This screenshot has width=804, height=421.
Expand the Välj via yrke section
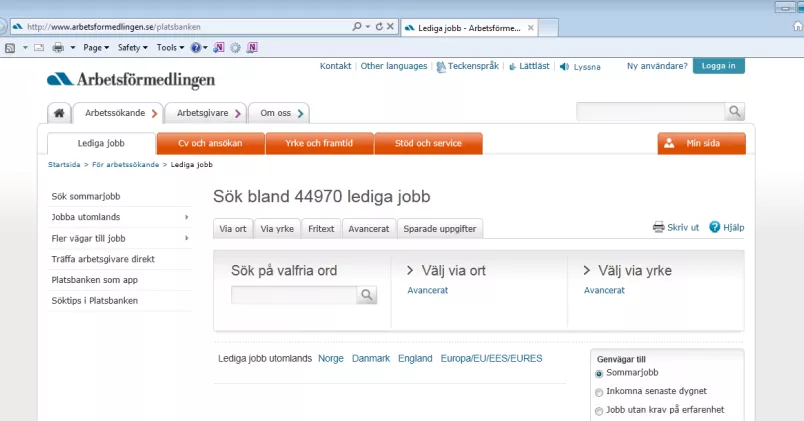(x=627, y=270)
